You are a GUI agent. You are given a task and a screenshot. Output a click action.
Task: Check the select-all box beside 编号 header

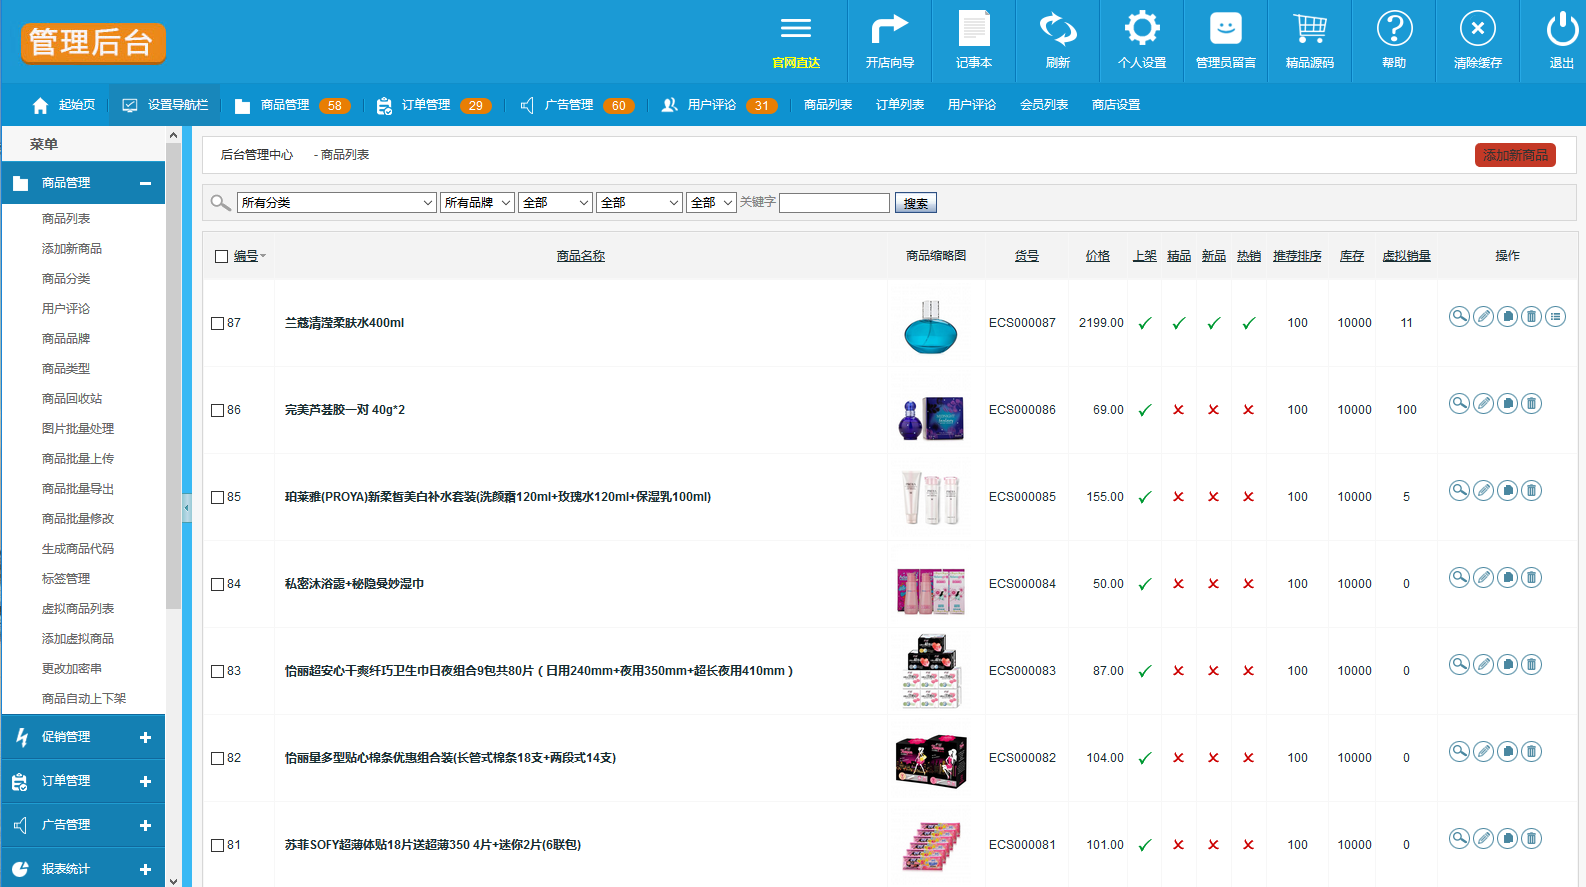(x=222, y=257)
